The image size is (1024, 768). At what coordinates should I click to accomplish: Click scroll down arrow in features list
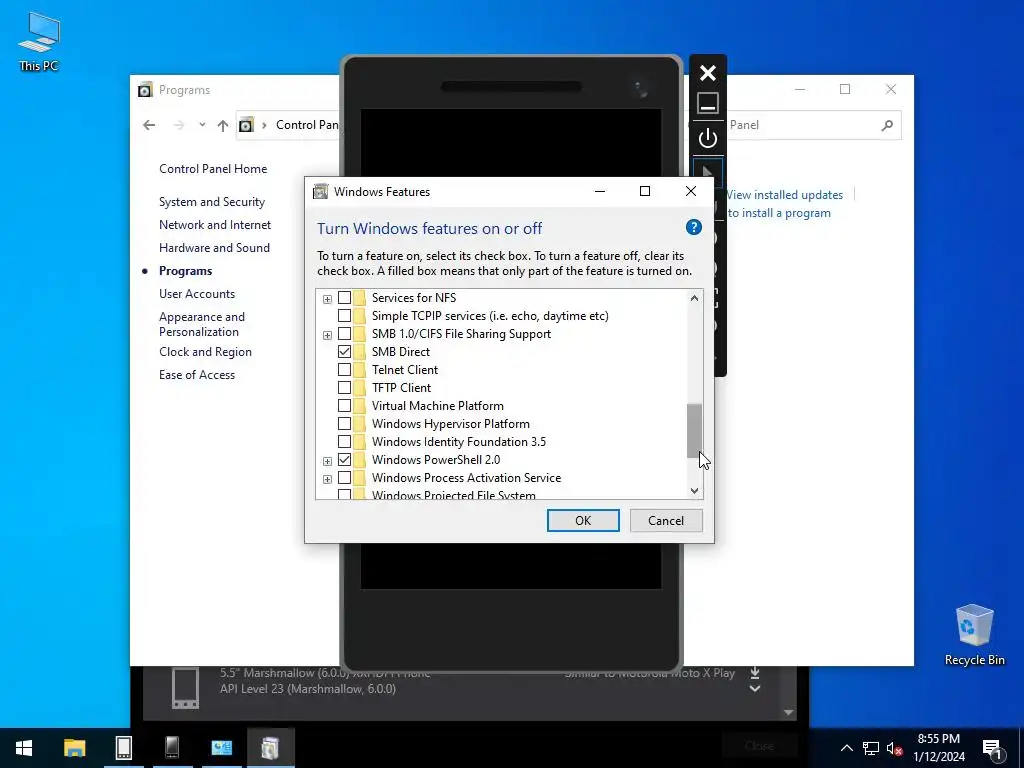pyautogui.click(x=694, y=490)
